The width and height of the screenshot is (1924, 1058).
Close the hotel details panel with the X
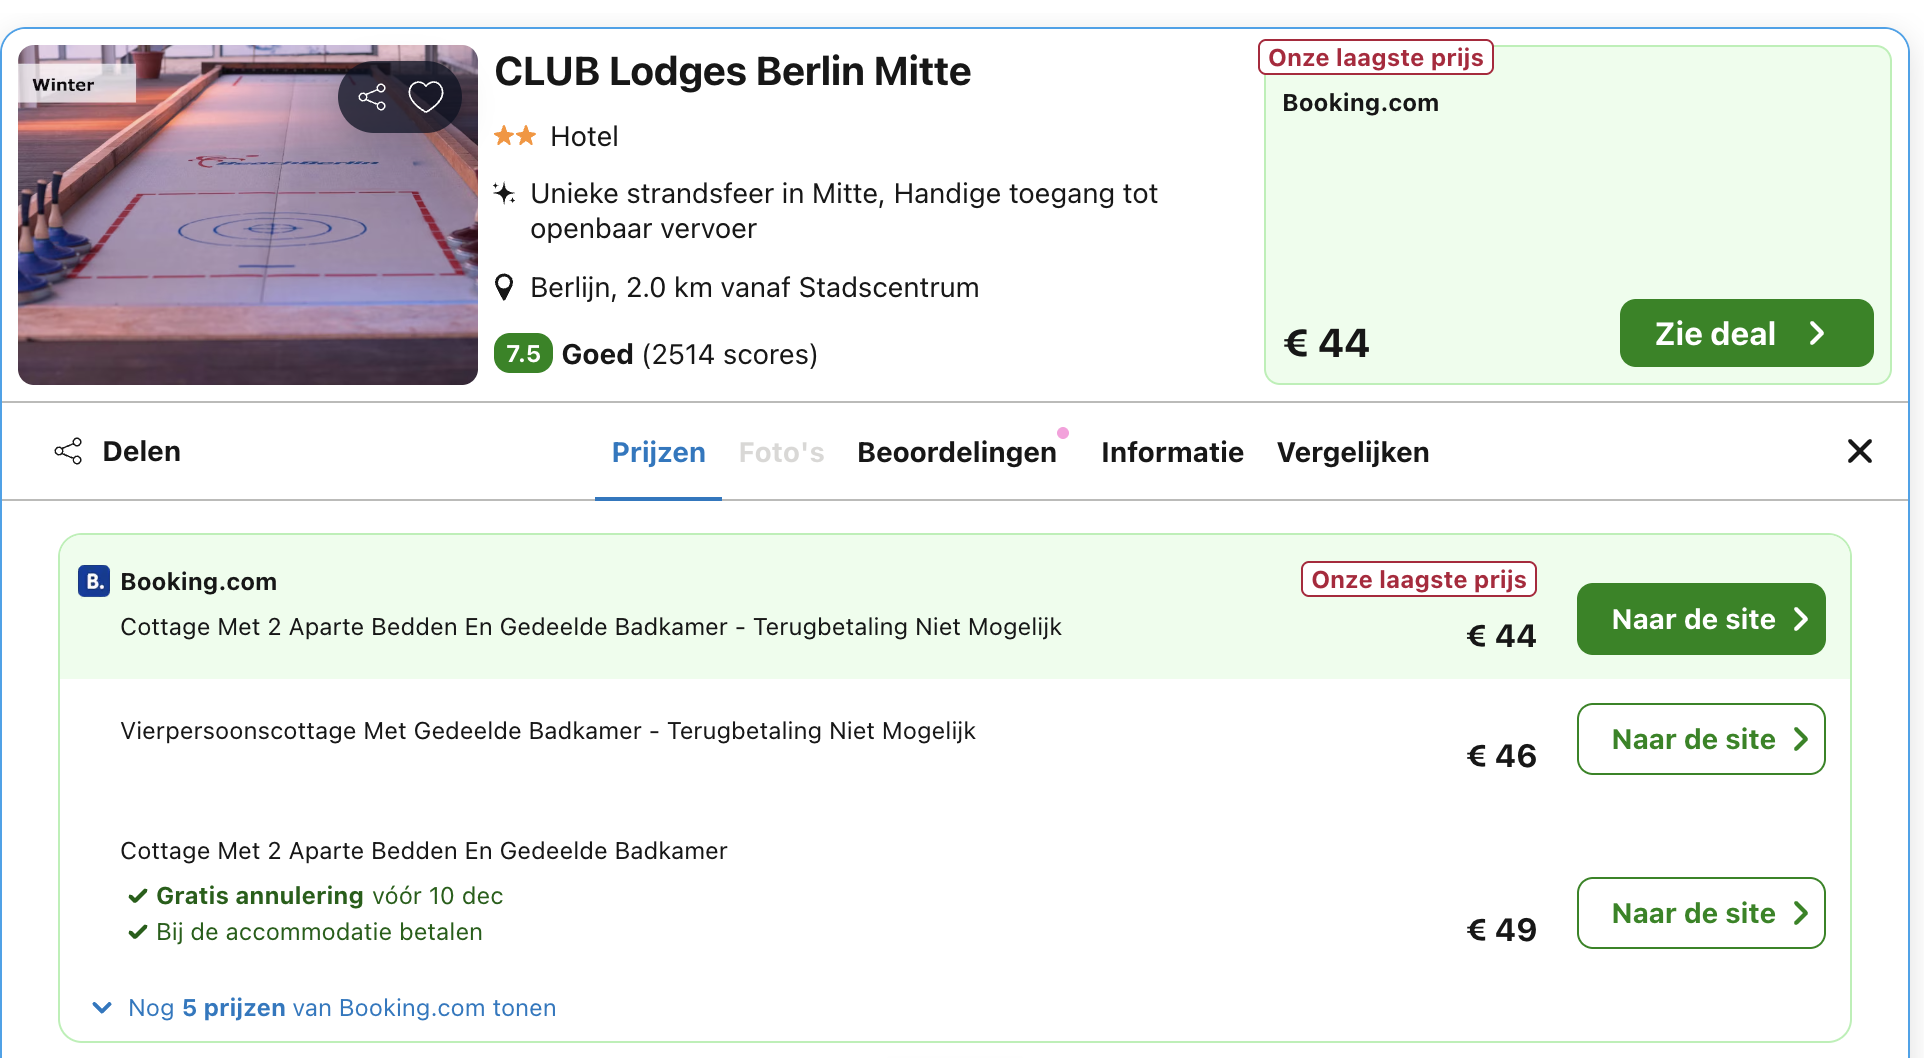(1859, 451)
